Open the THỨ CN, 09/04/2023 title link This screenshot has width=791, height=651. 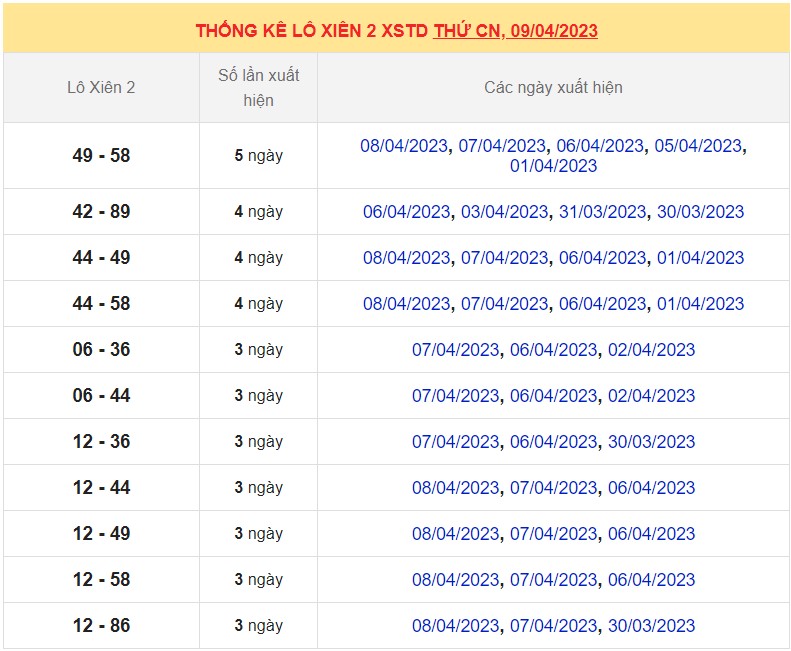515,30
